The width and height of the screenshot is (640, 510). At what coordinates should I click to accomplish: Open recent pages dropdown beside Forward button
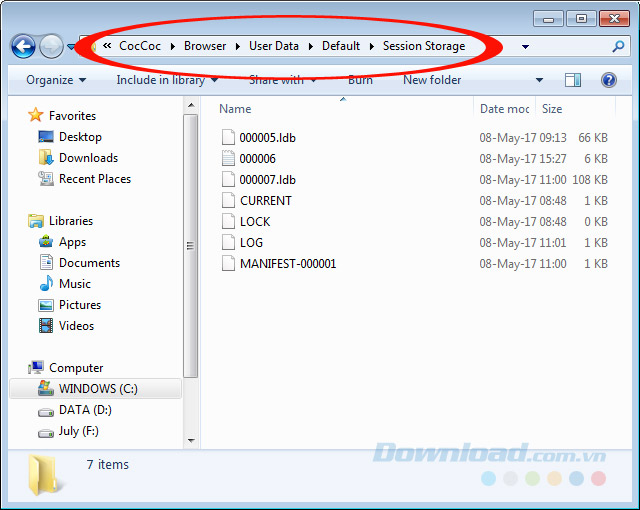(x=70, y=47)
